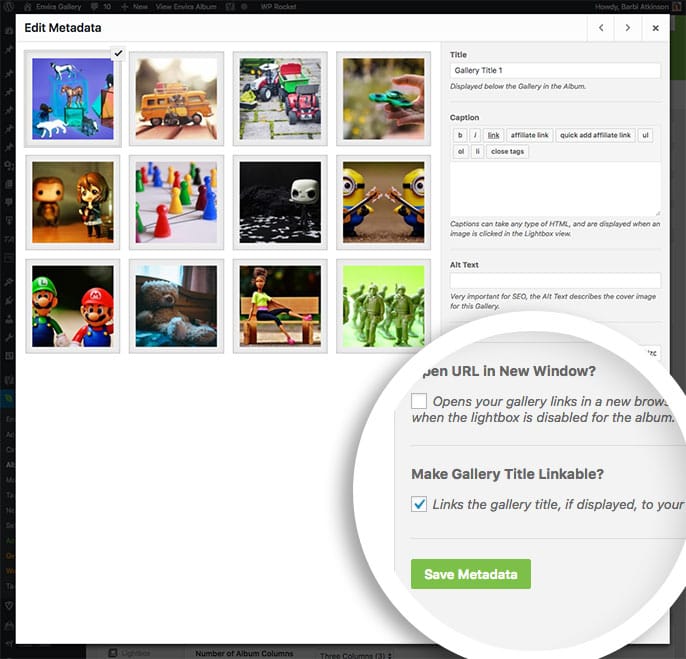
Task: Click the 'ol' caption button
Action: [461, 151]
